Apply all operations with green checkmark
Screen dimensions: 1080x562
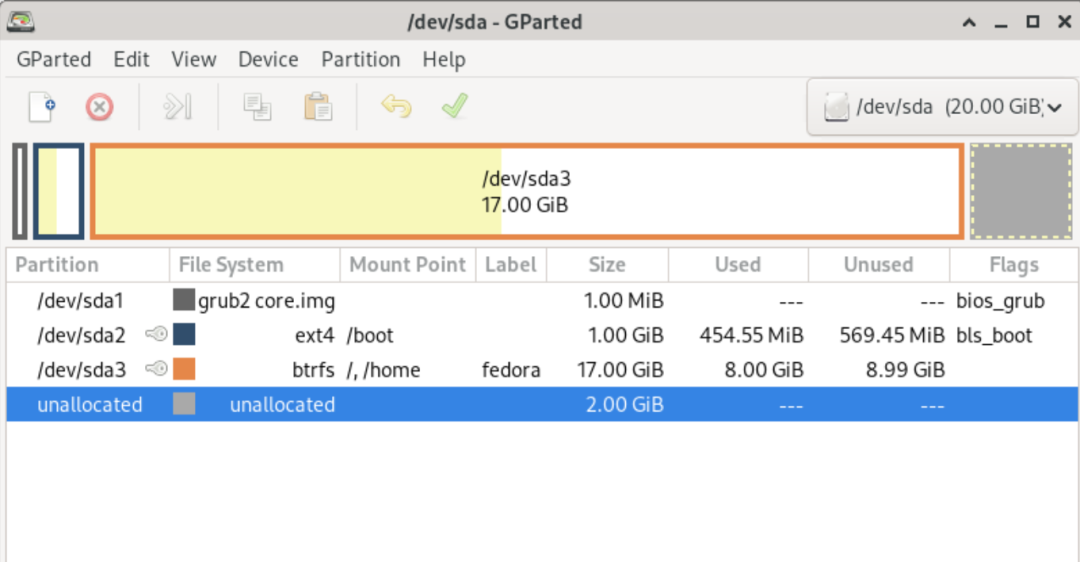(455, 106)
